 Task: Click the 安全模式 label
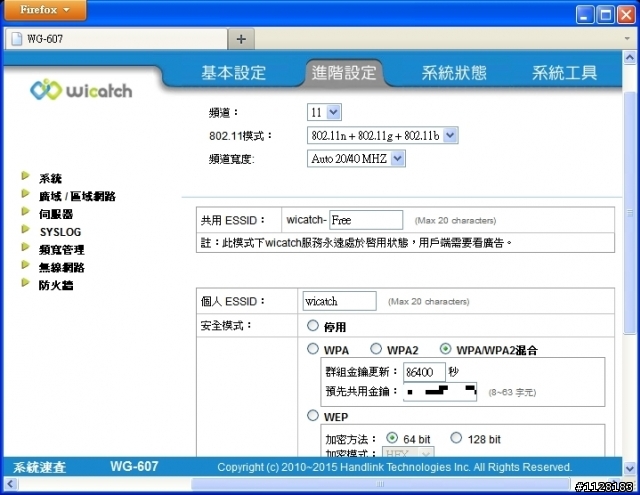coord(226,326)
